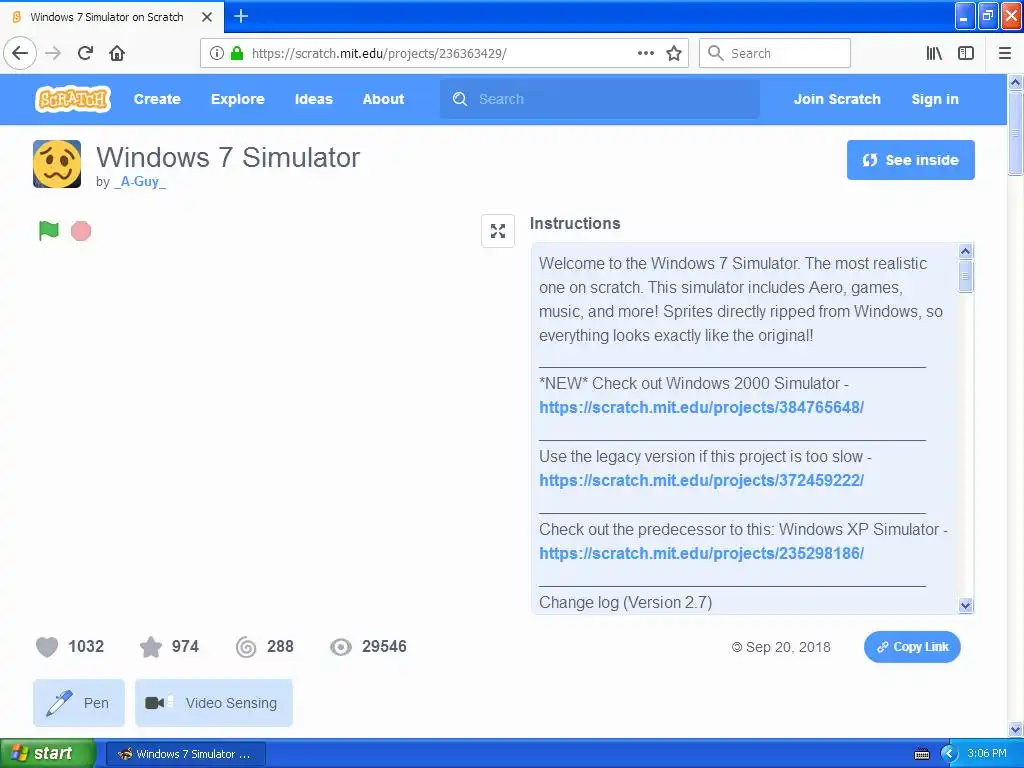Click the page scrollbar down arrow

click(1016, 729)
